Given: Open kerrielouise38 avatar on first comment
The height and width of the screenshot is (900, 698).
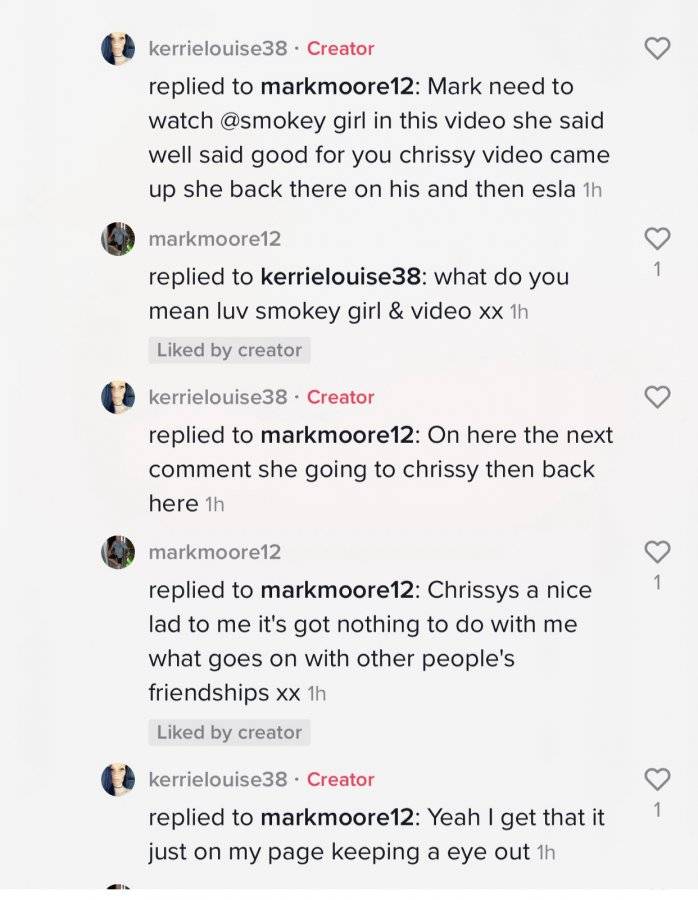Looking at the screenshot, I should (x=118, y=49).
